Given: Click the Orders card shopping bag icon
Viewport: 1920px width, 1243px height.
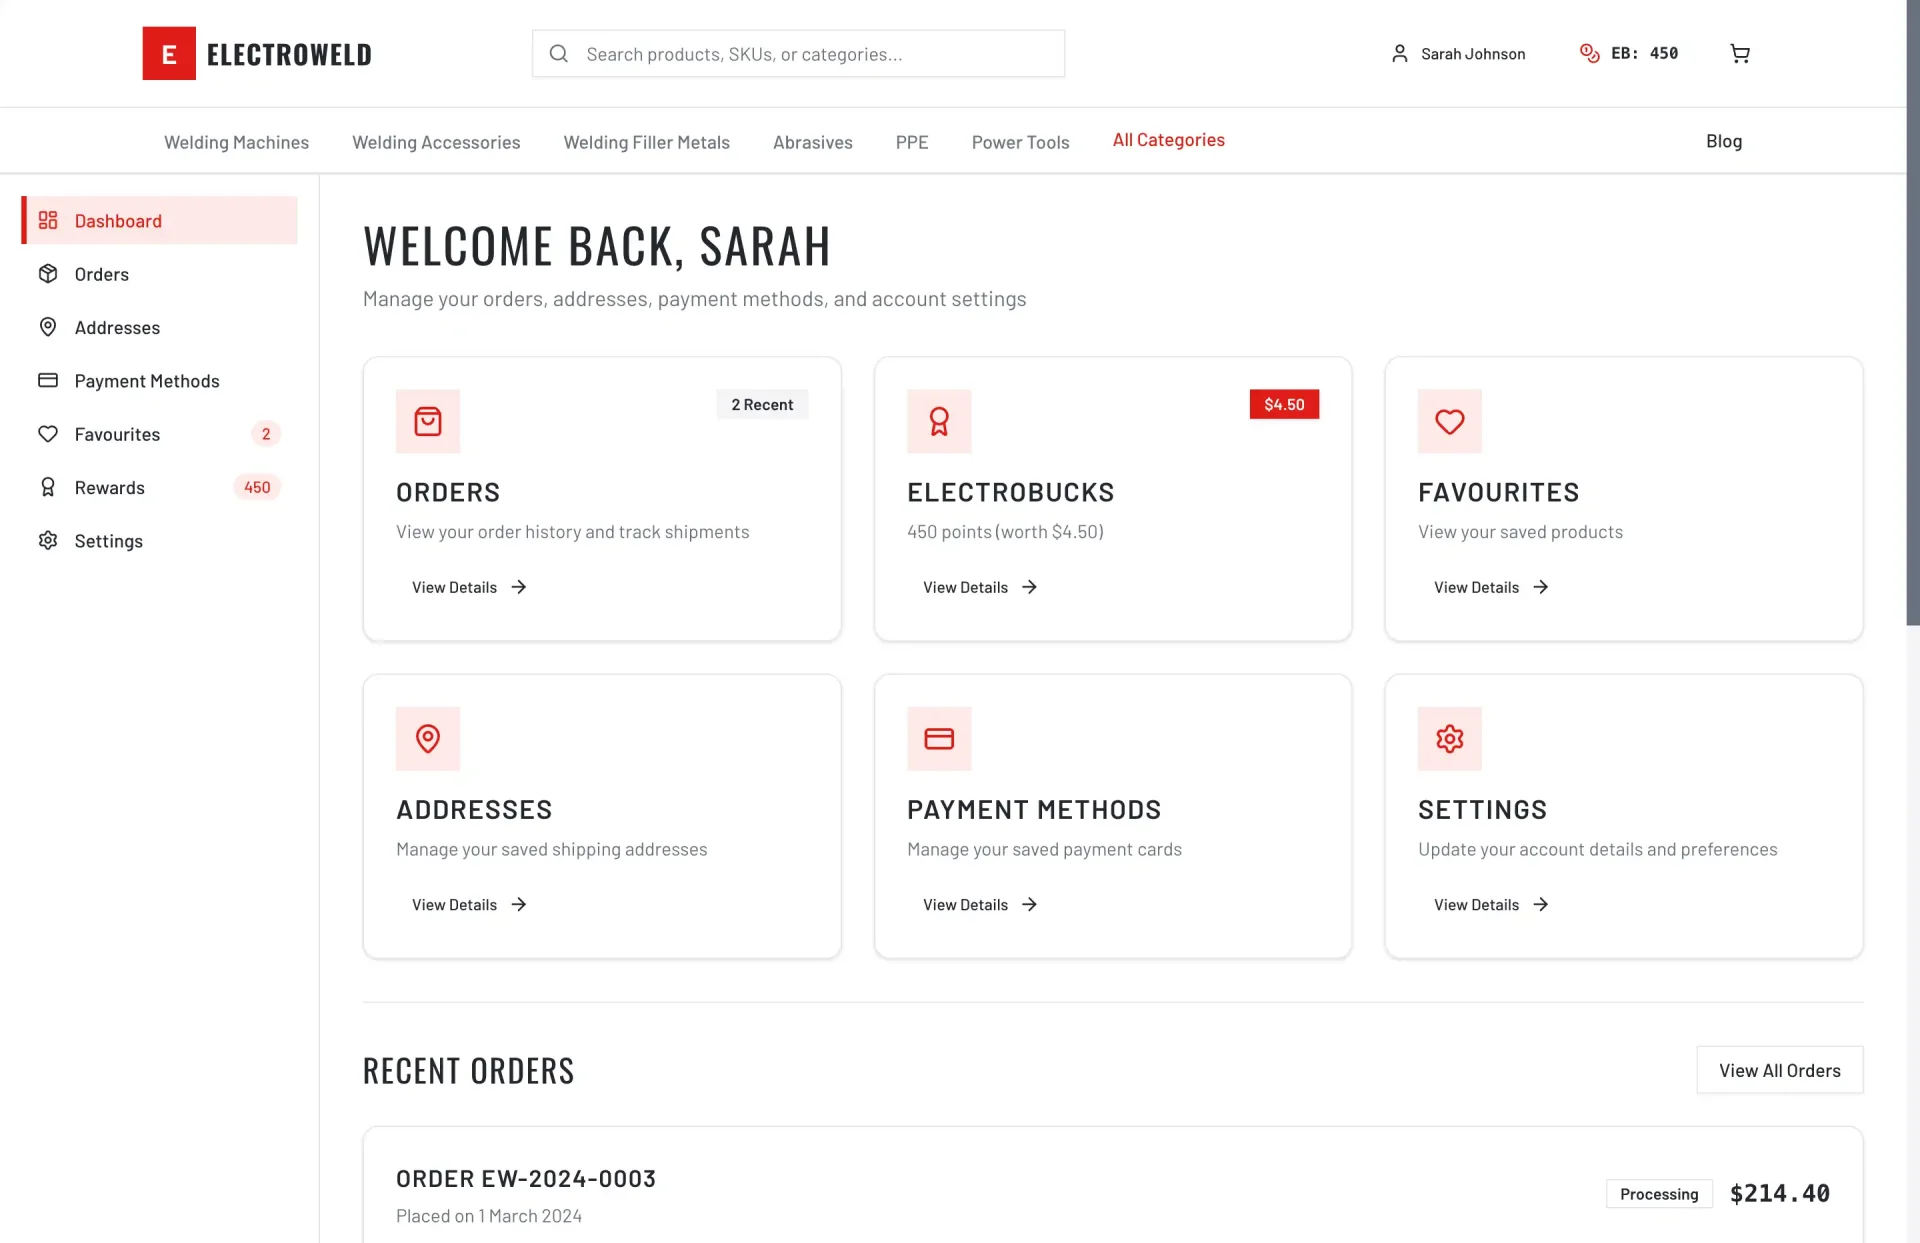Looking at the screenshot, I should tap(428, 421).
